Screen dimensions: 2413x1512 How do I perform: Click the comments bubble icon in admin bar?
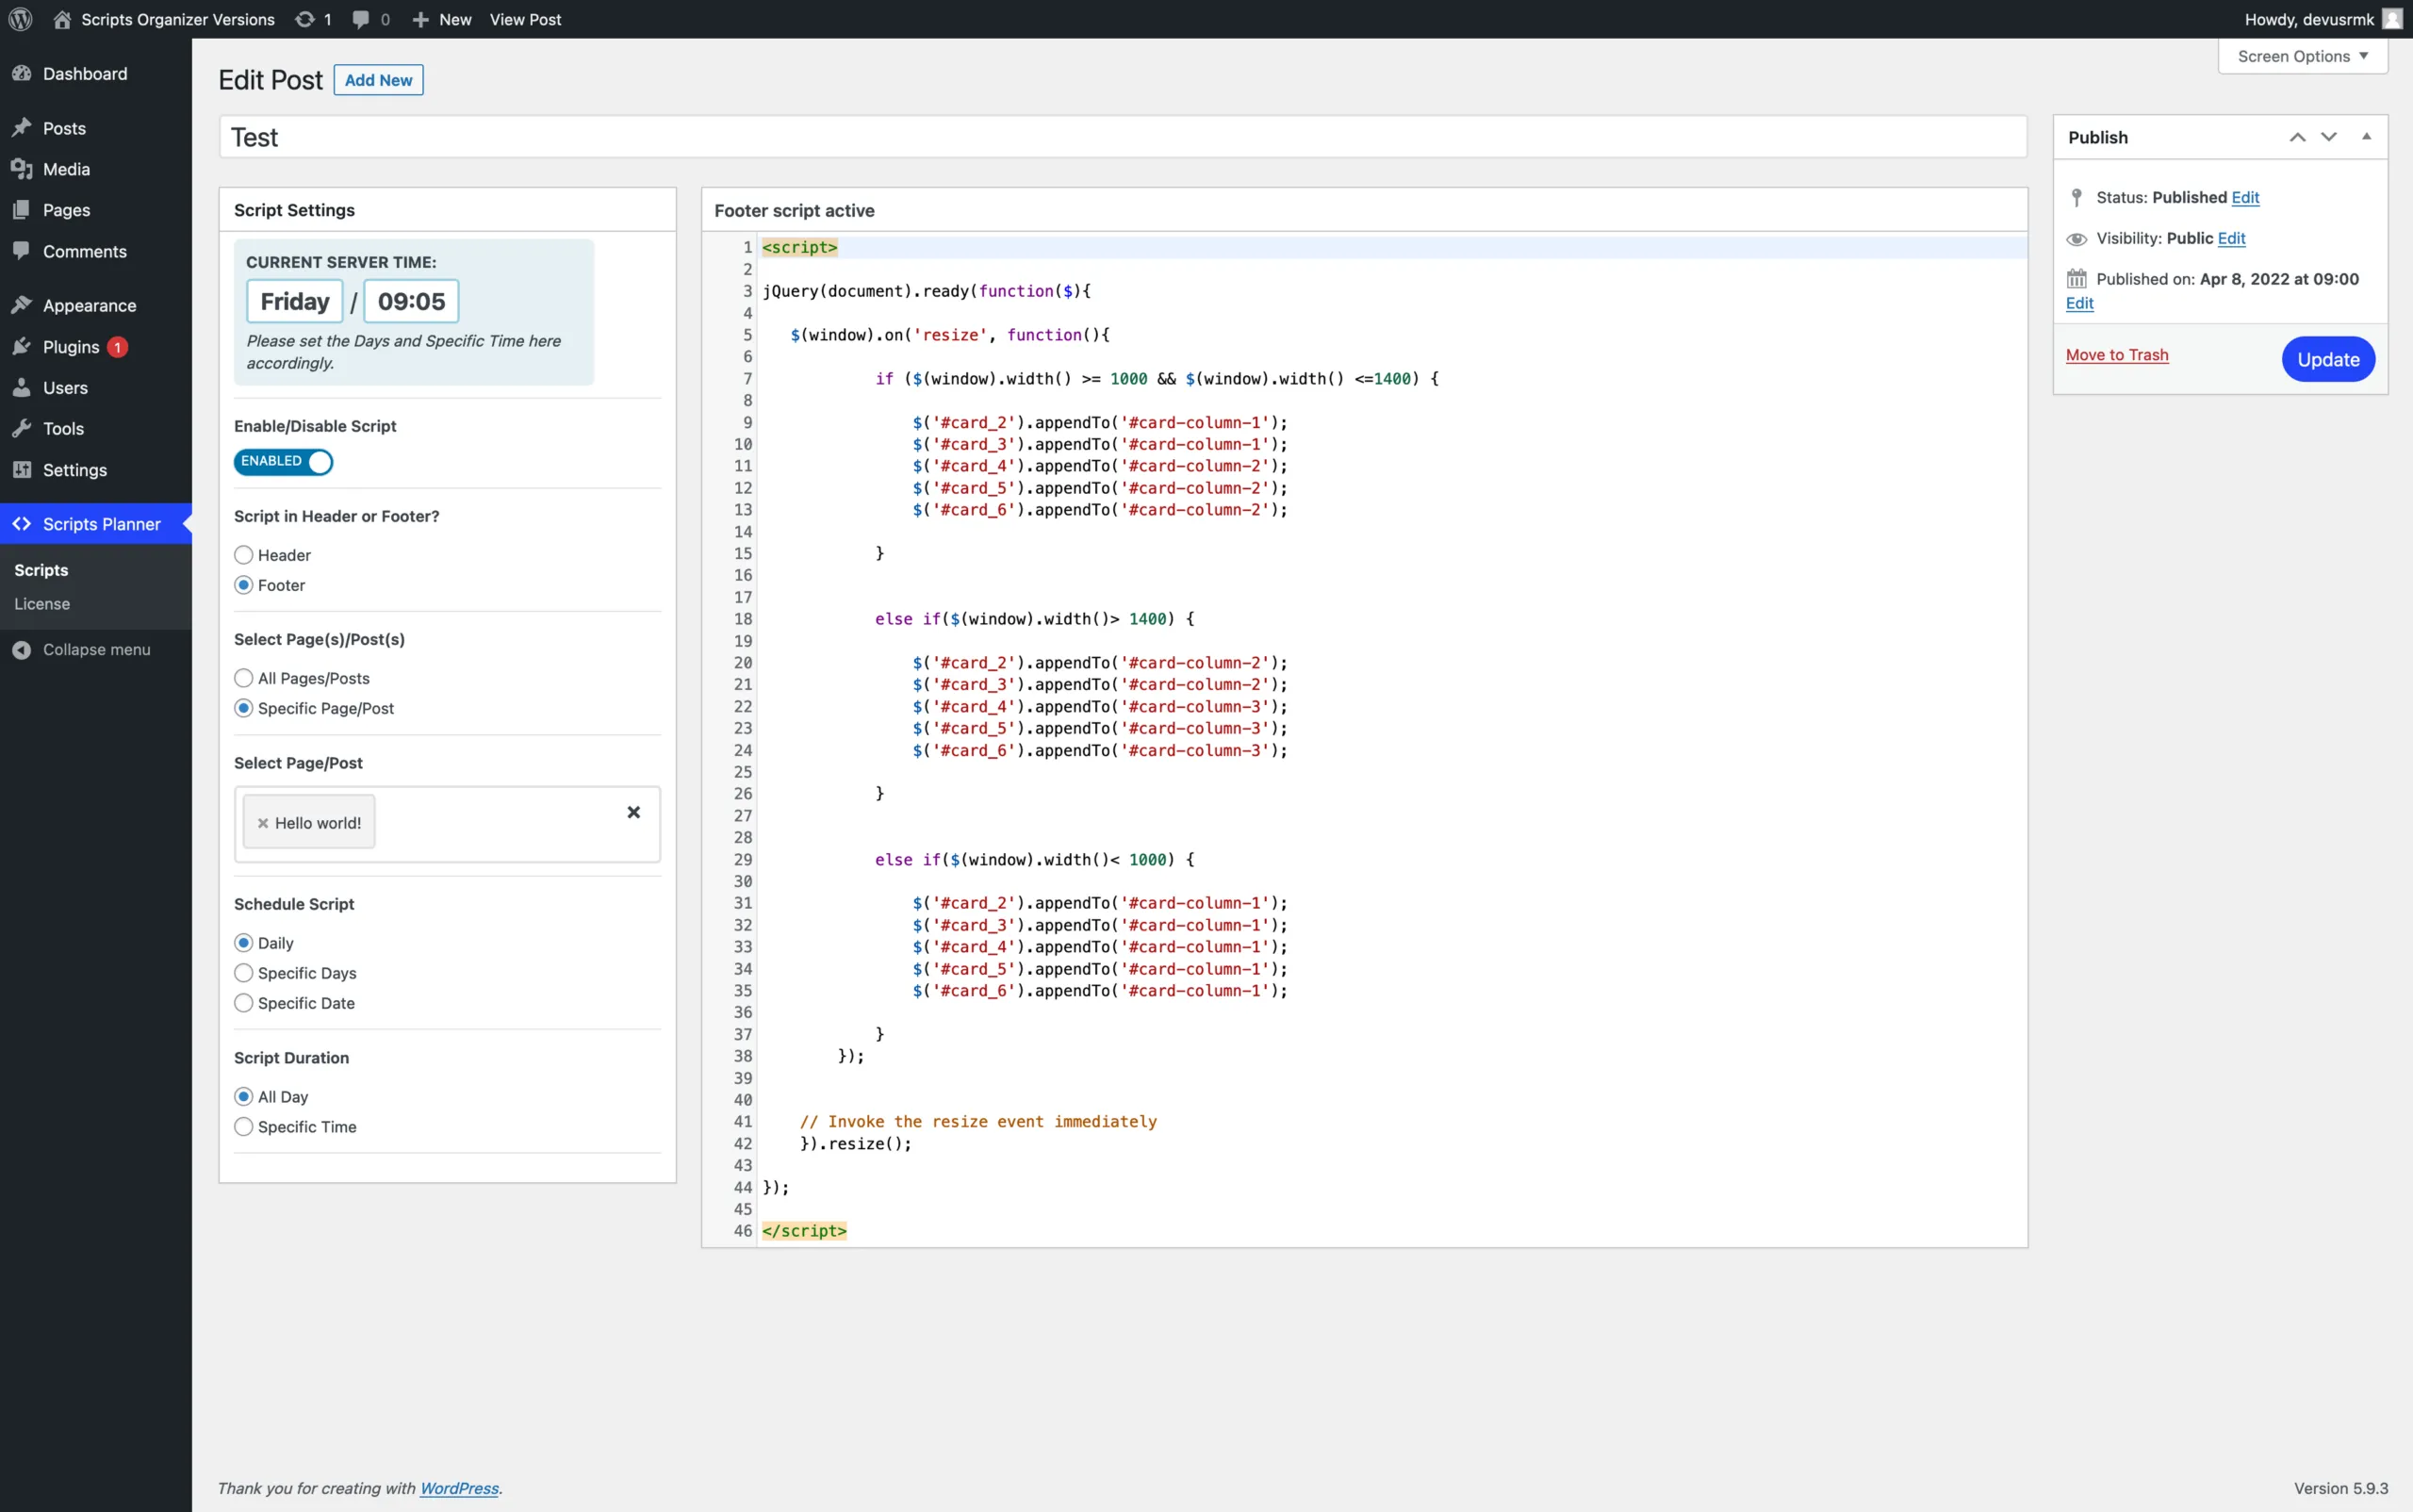click(x=361, y=19)
